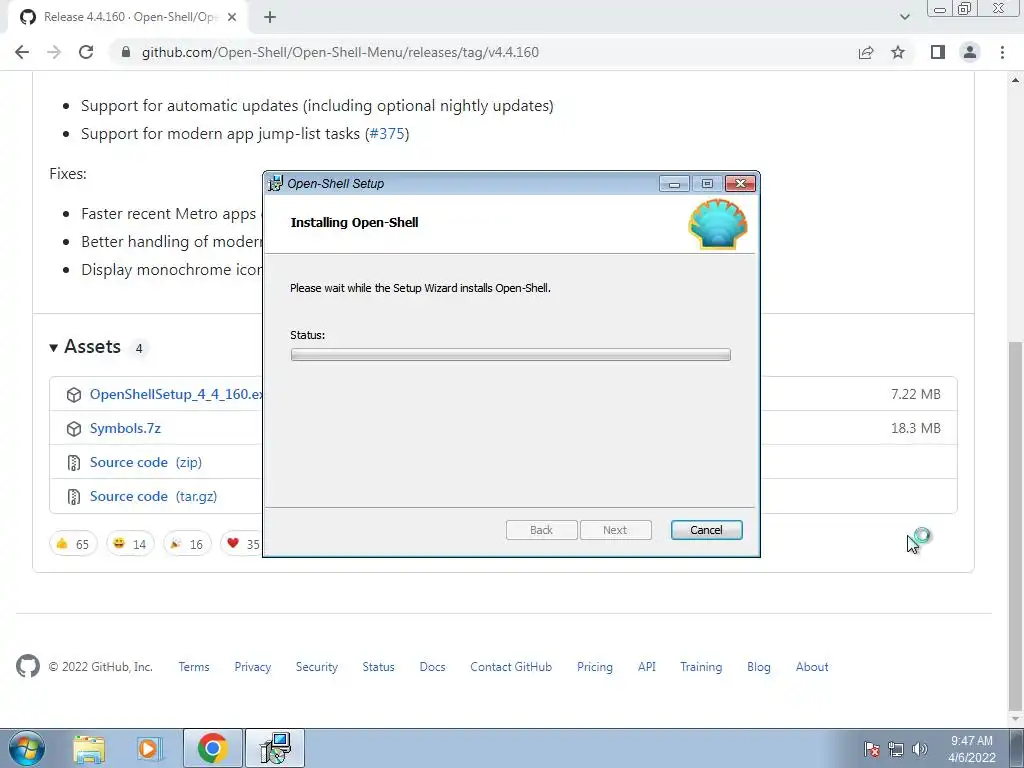Open the Privacy footer link
The image size is (1024, 768).
coord(253,667)
